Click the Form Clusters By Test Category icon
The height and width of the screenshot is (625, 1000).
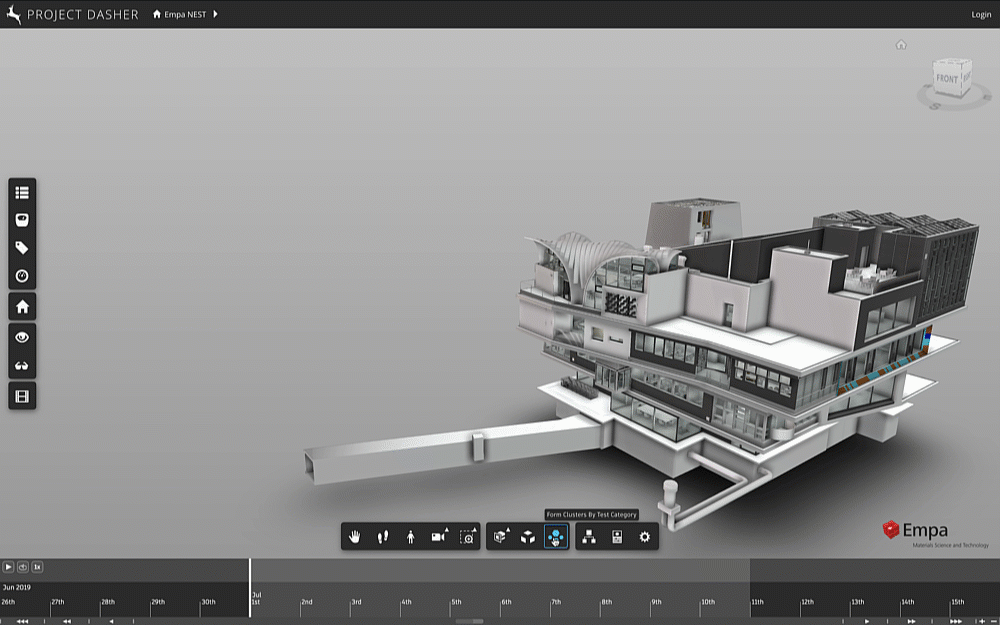pyautogui.click(x=556, y=537)
